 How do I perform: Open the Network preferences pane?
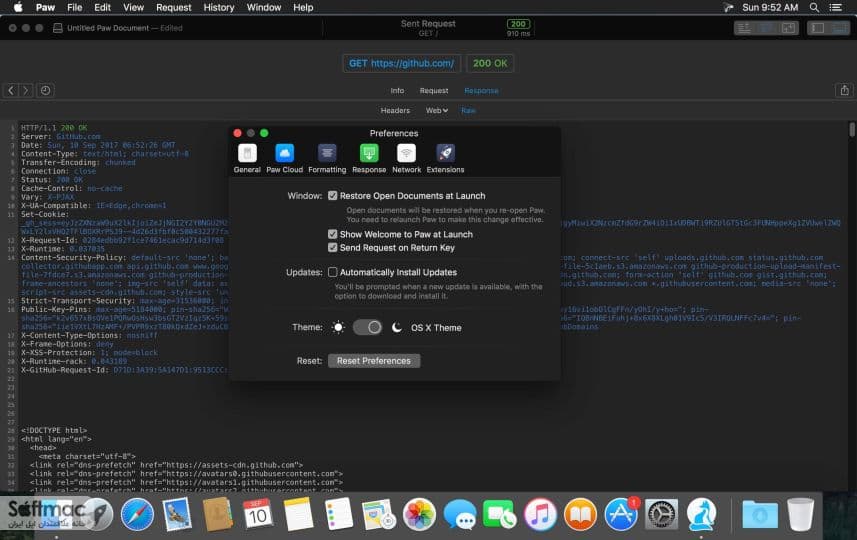tap(406, 159)
